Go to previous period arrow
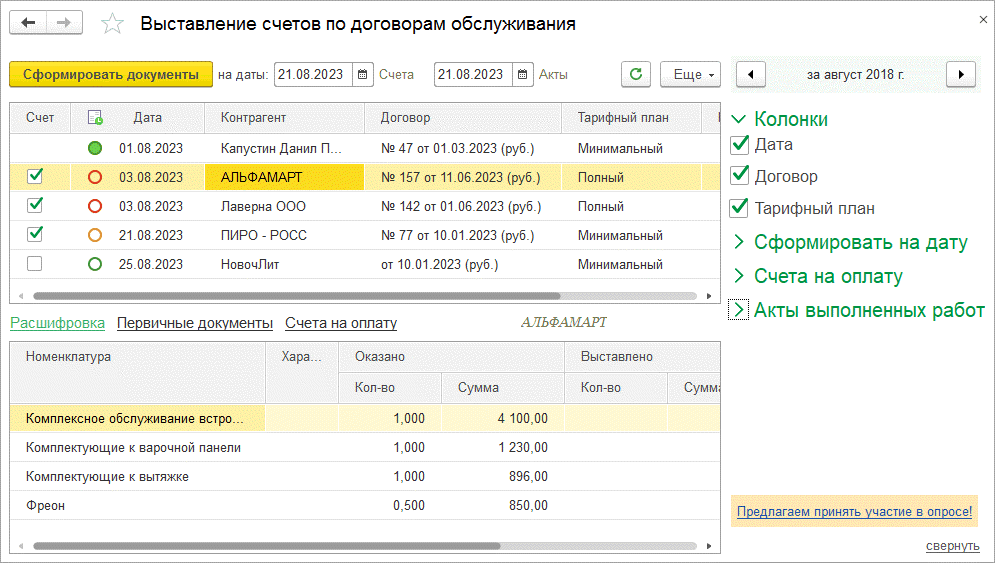 coord(751,74)
